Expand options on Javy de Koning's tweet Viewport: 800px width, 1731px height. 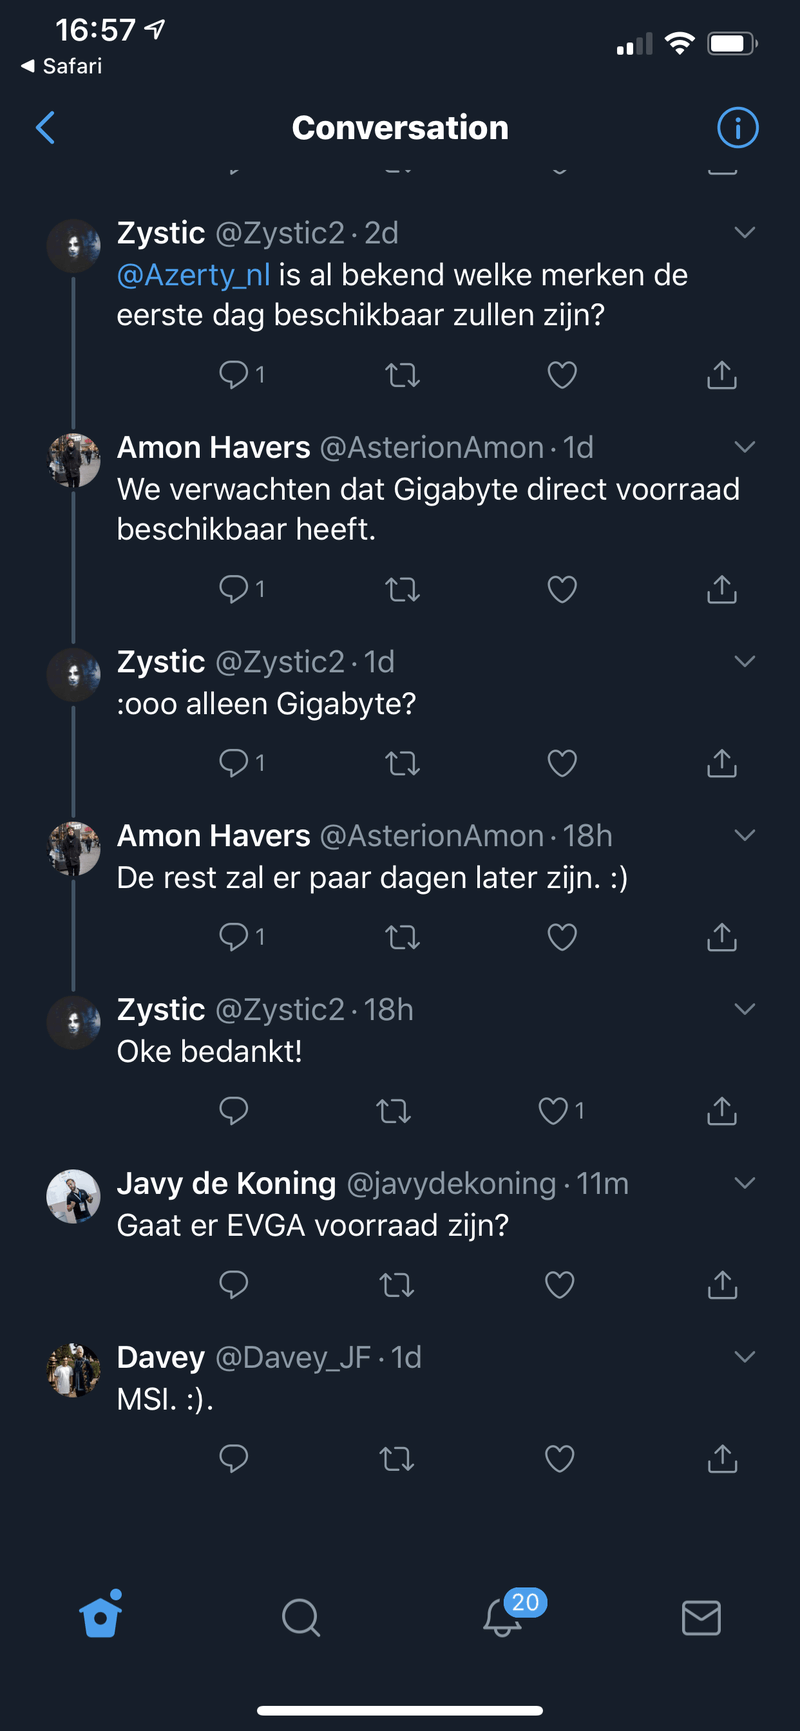point(744,1182)
